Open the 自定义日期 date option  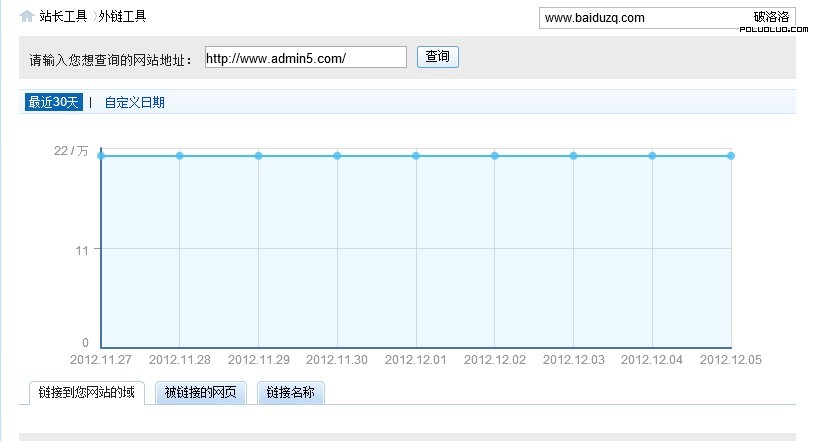(x=134, y=102)
